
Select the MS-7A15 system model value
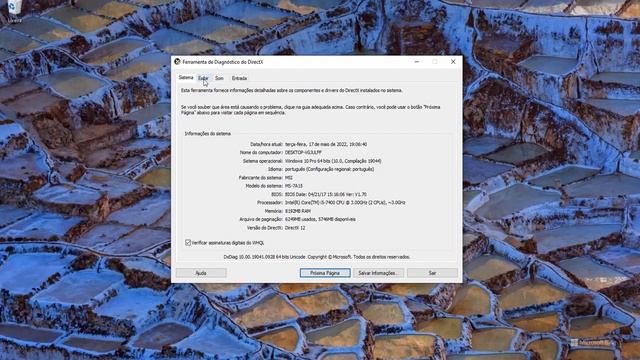pos(294,186)
